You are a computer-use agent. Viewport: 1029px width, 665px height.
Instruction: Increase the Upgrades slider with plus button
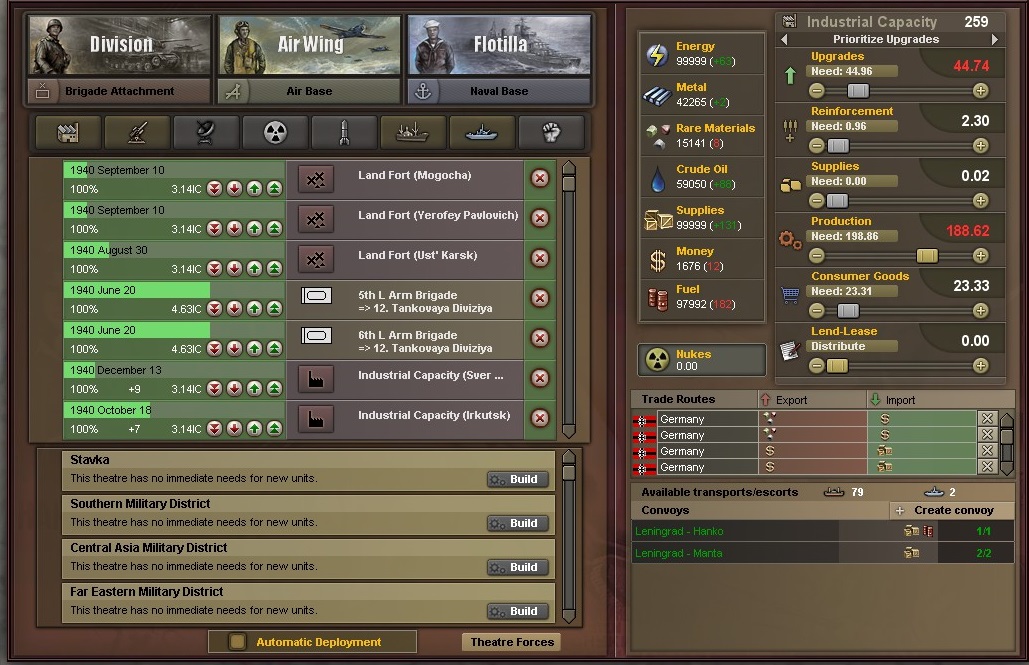click(980, 91)
